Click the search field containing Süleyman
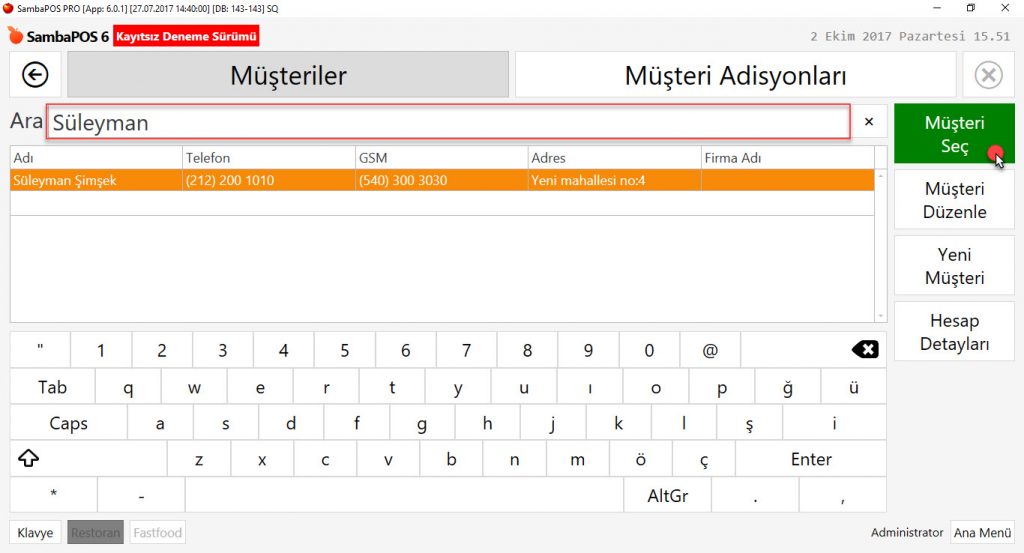This screenshot has width=1024, height=553. 448,122
